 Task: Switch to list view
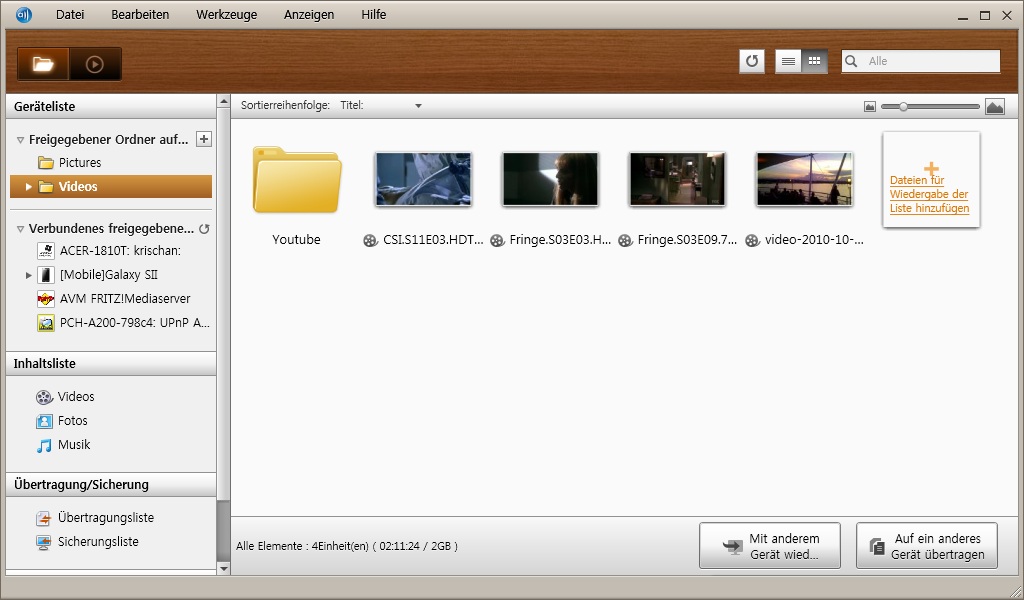tap(788, 61)
